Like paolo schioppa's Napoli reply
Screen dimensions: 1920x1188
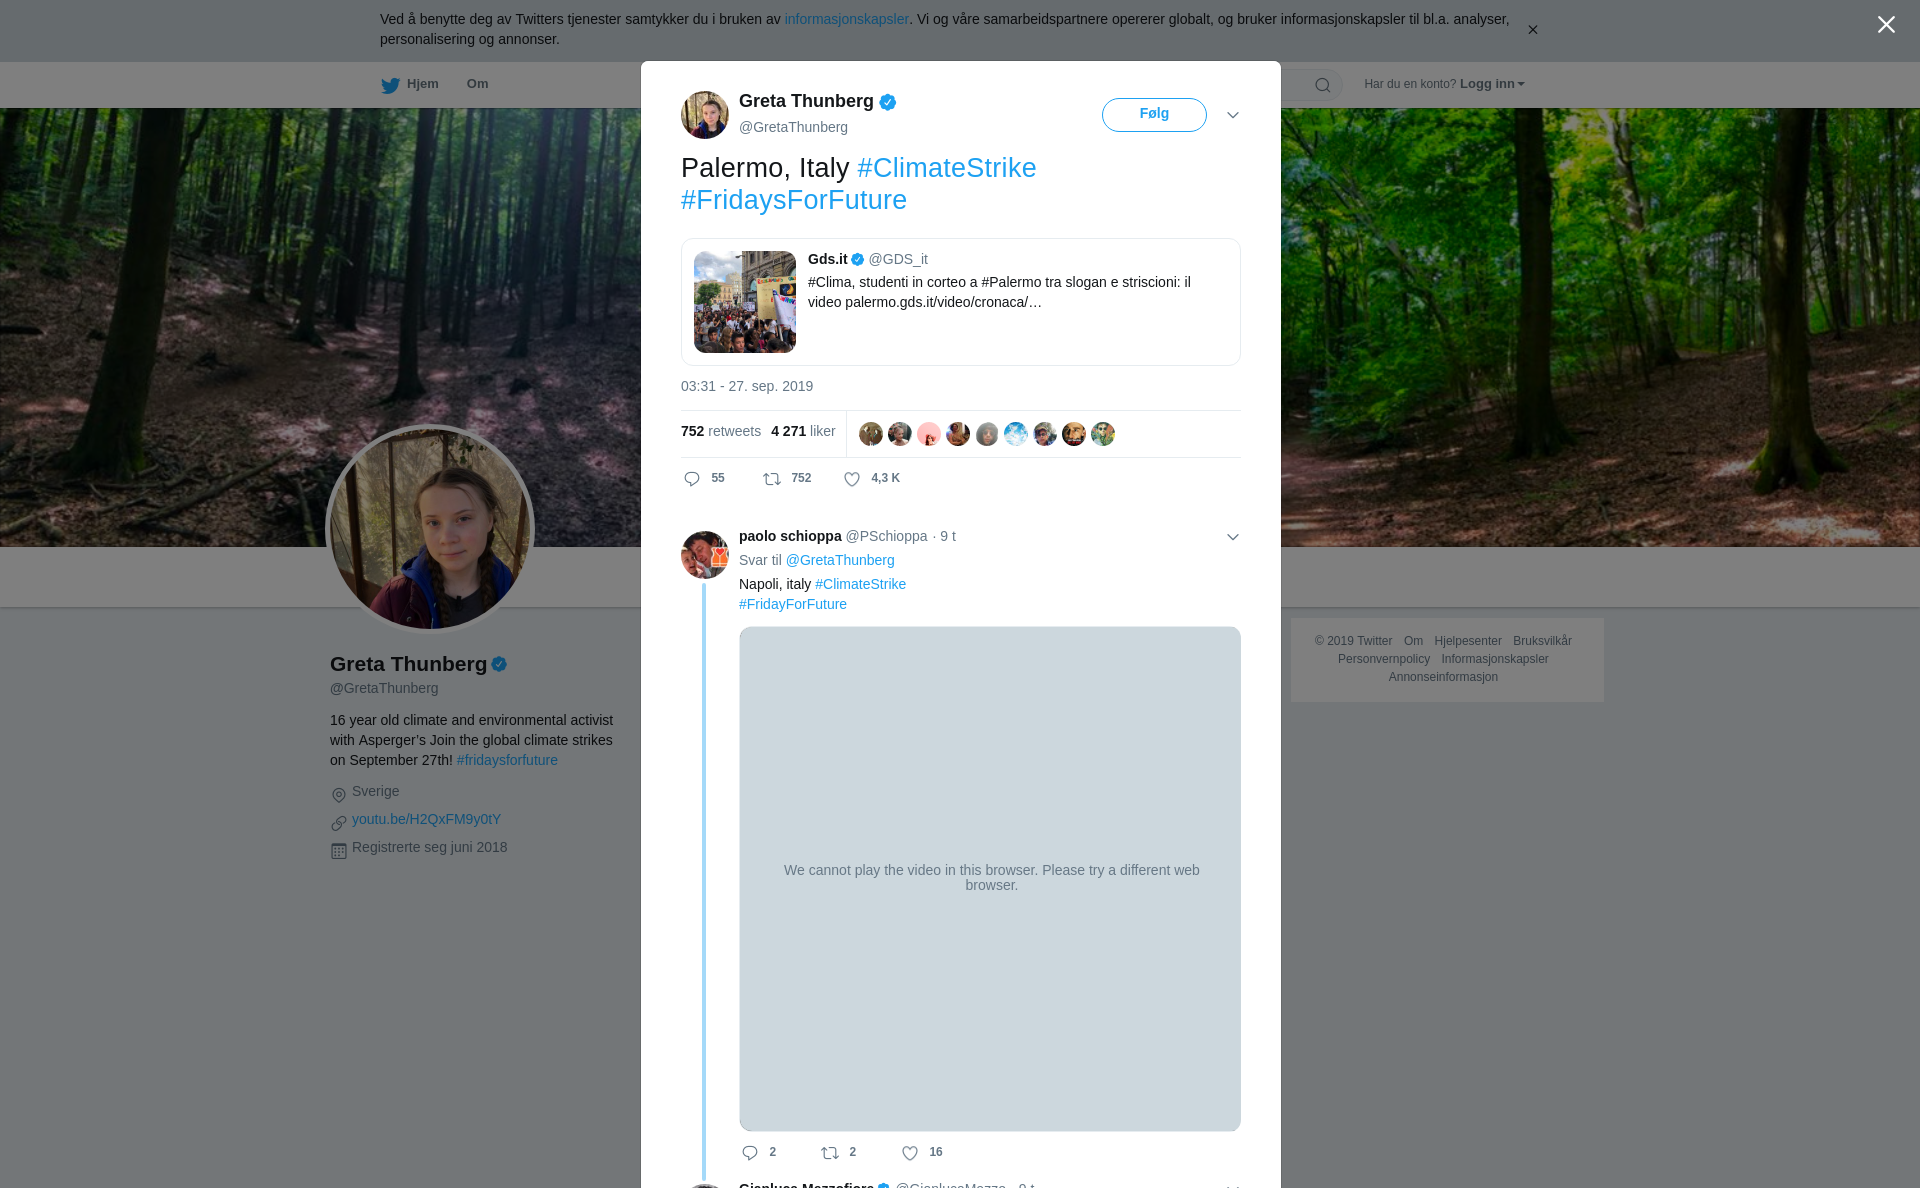point(910,1153)
